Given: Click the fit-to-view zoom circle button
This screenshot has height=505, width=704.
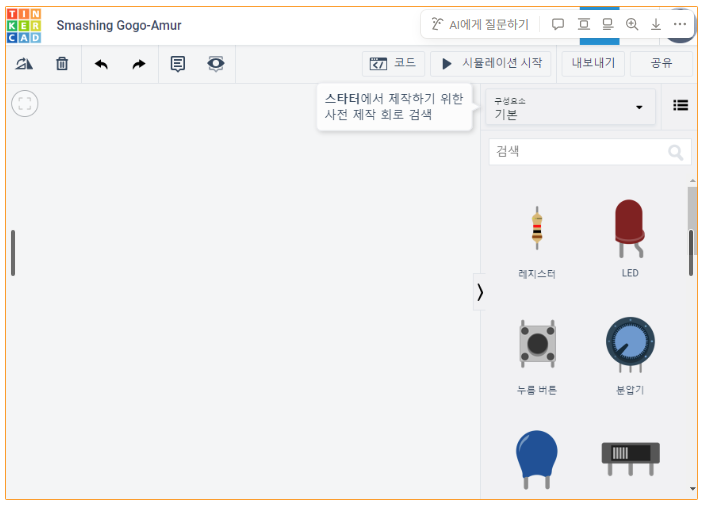Looking at the screenshot, I should tap(25, 104).
